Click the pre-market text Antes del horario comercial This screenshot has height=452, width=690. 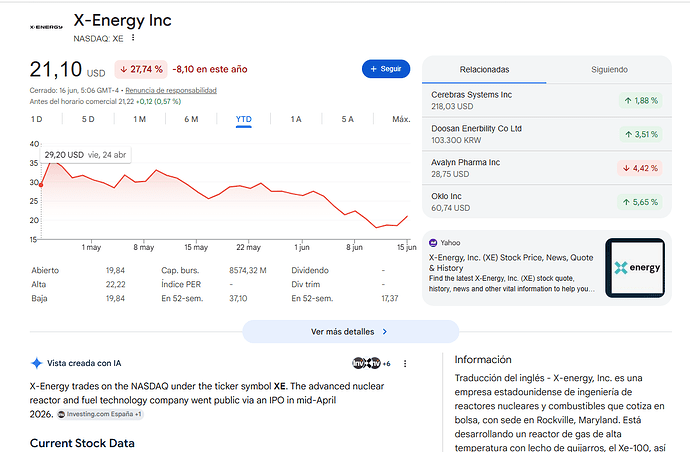(73, 101)
